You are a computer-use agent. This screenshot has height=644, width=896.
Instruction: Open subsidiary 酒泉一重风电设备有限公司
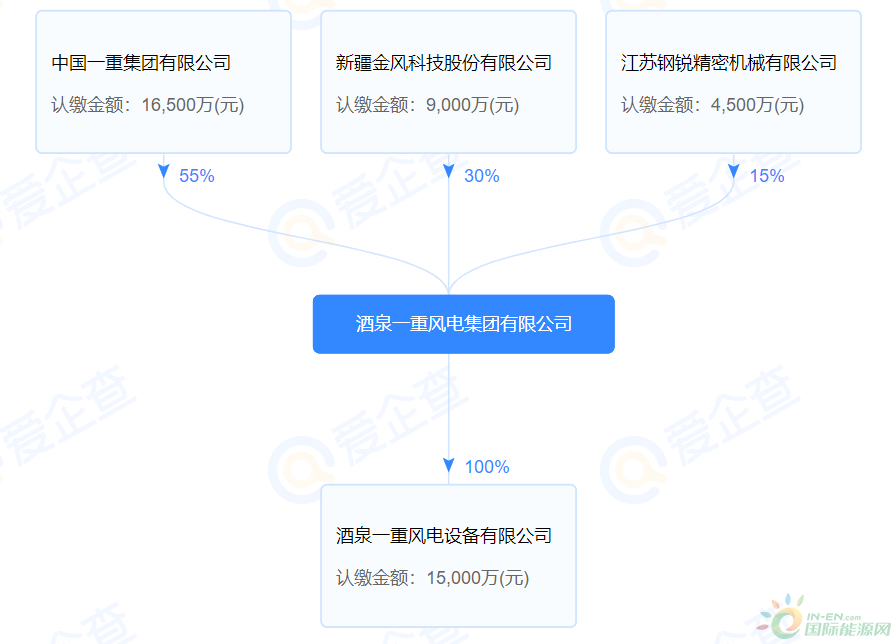[444, 536]
